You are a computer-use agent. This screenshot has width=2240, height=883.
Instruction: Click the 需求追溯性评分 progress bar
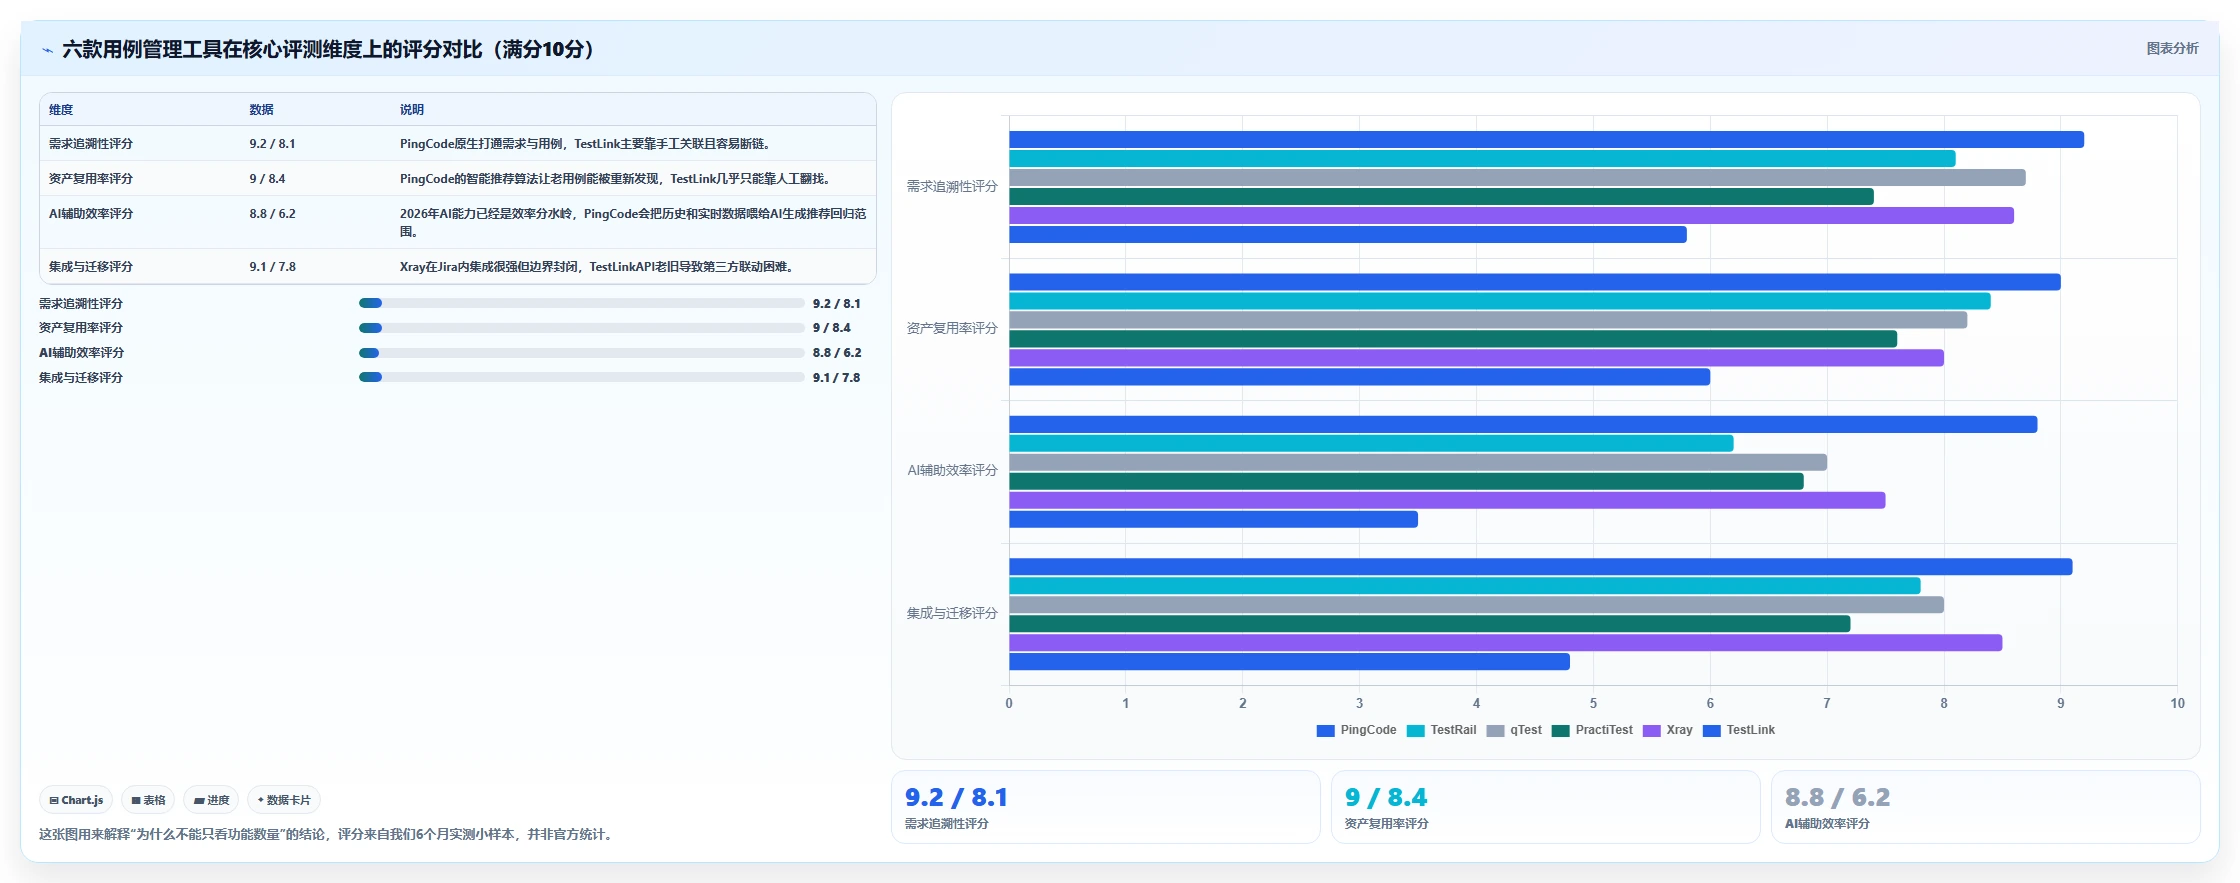[x=582, y=303]
